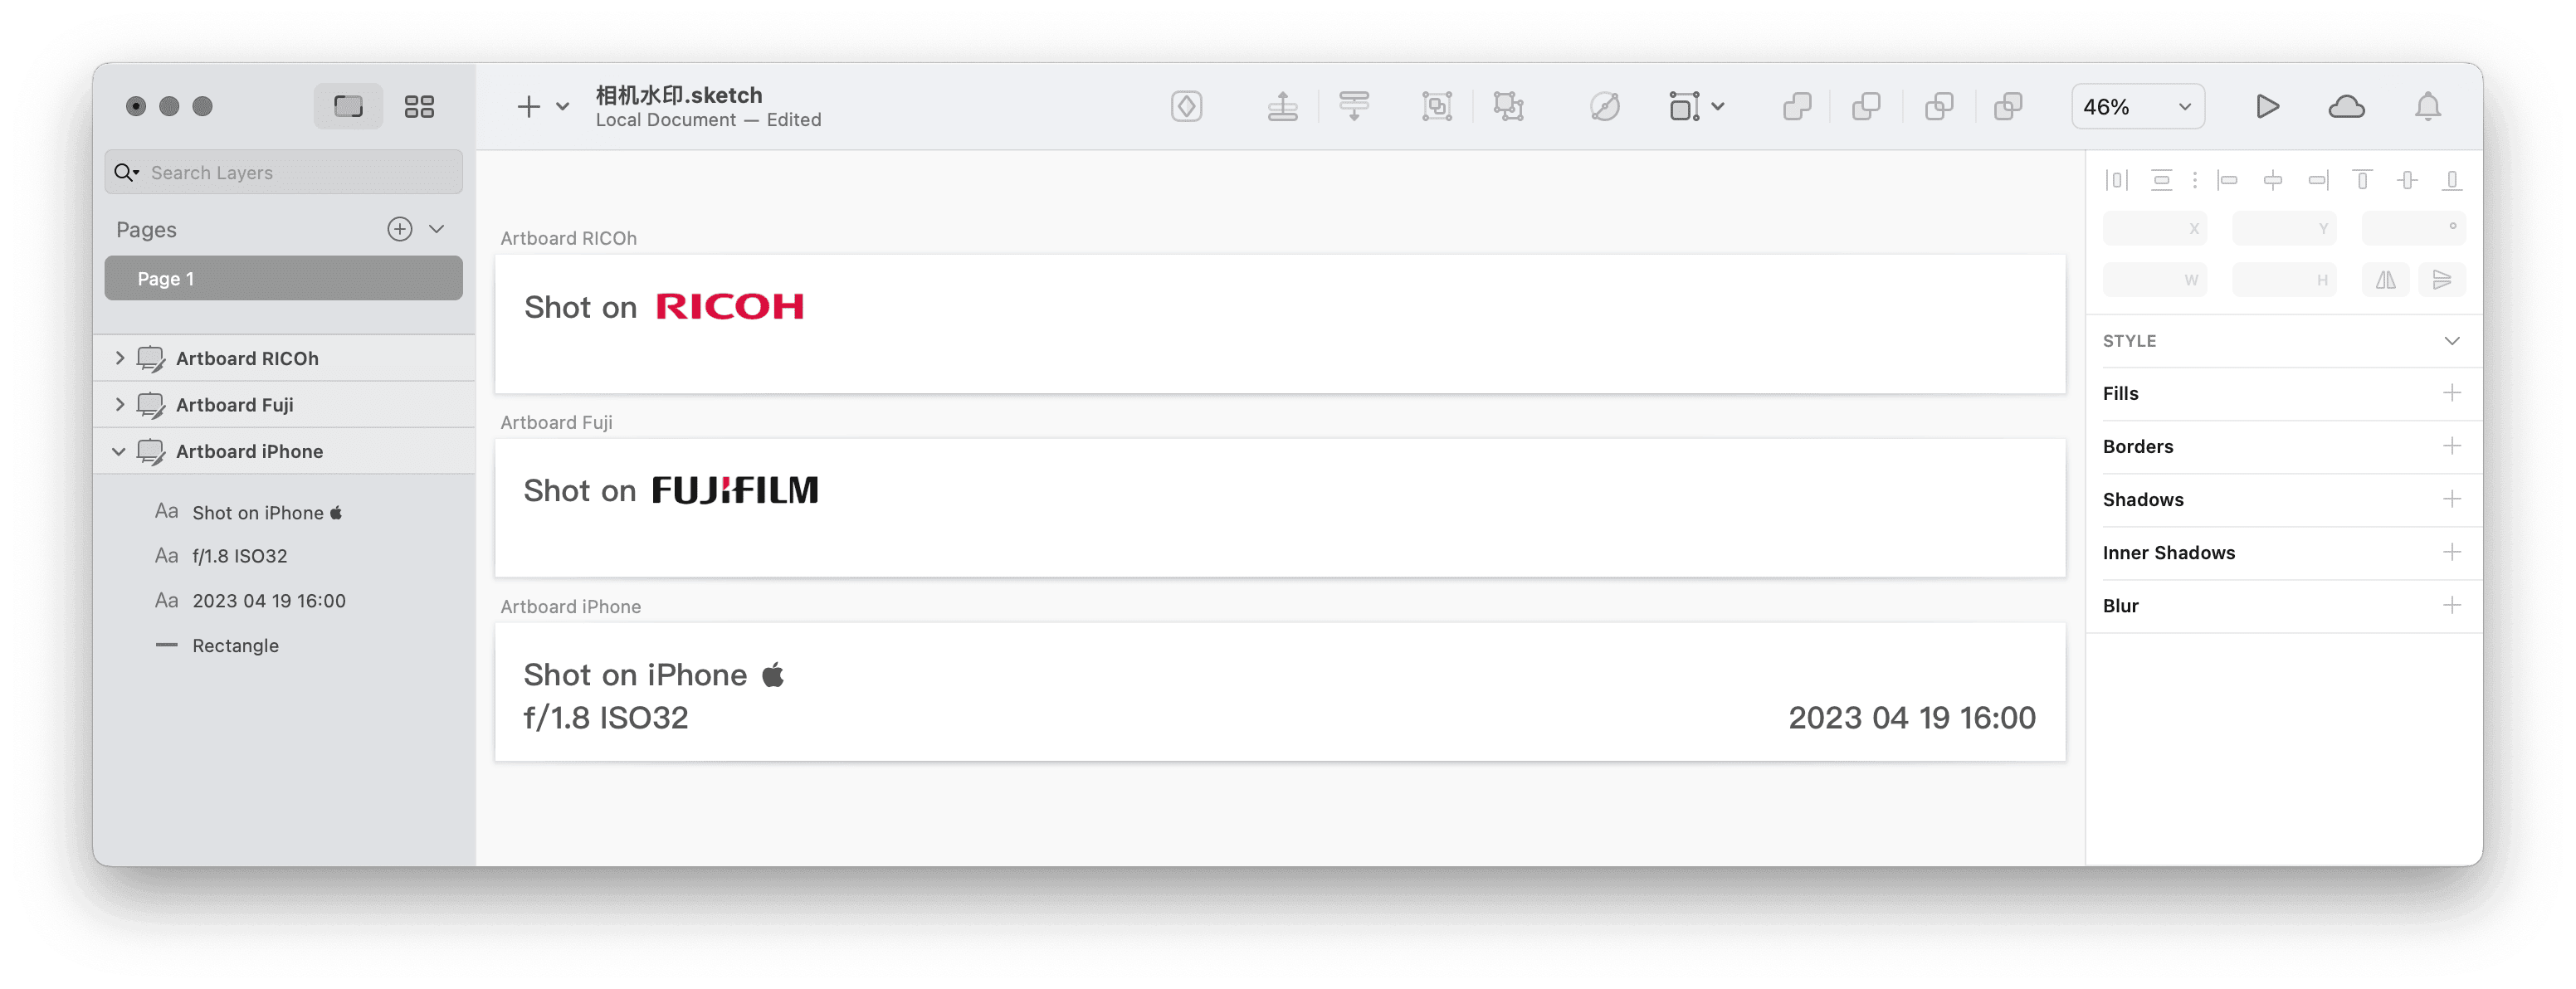Click the diamond/Sketch logo icon in toolbar
The image size is (2576, 989).
click(1184, 107)
